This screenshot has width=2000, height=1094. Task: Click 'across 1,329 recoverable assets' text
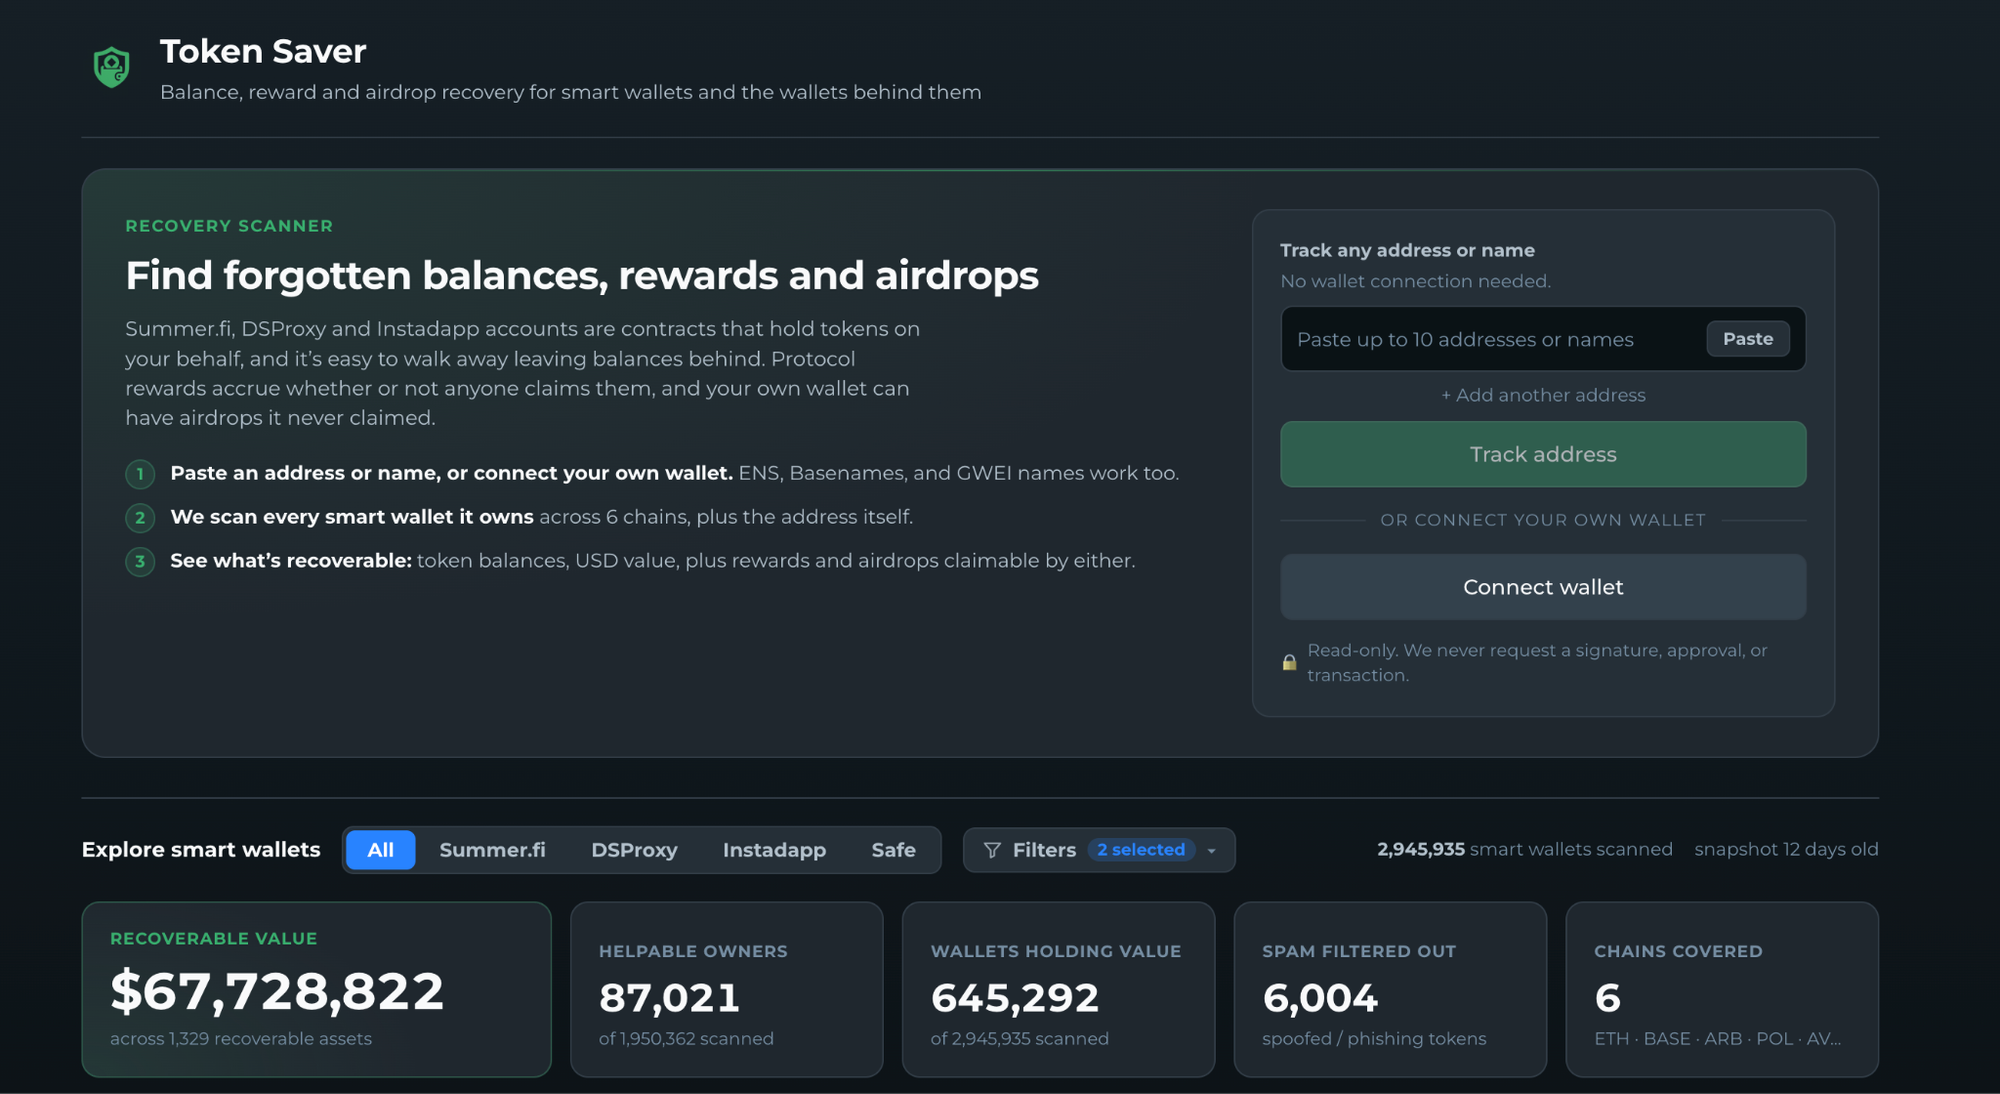click(241, 1038)
